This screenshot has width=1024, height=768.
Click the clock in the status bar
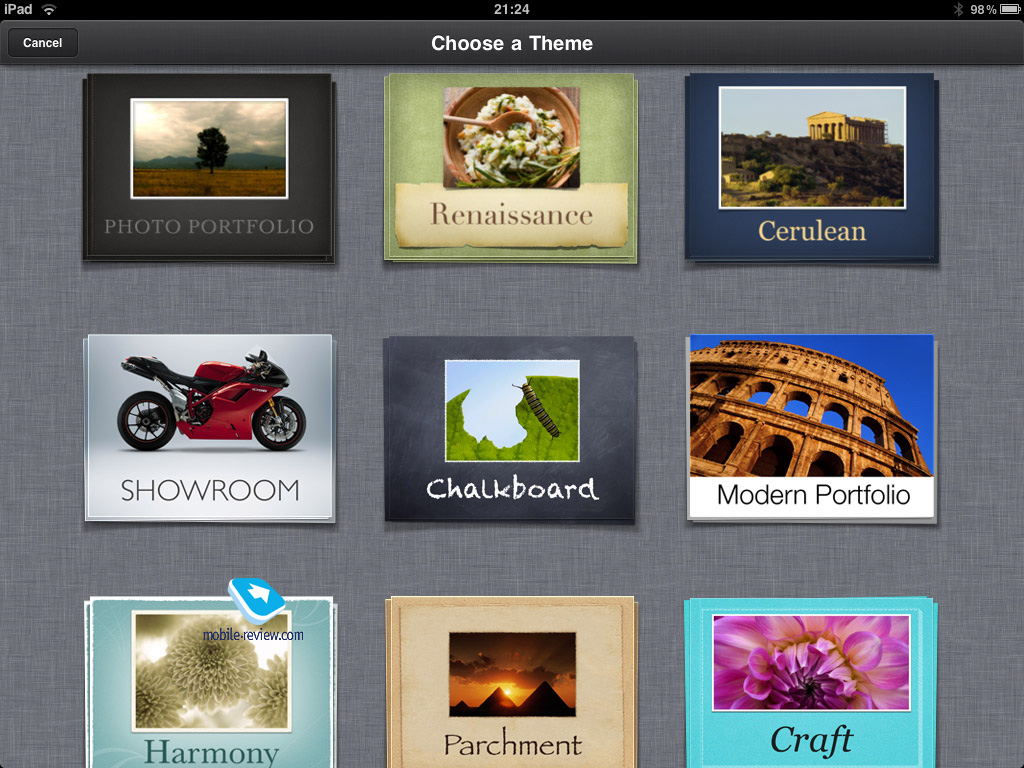(511, 9)
